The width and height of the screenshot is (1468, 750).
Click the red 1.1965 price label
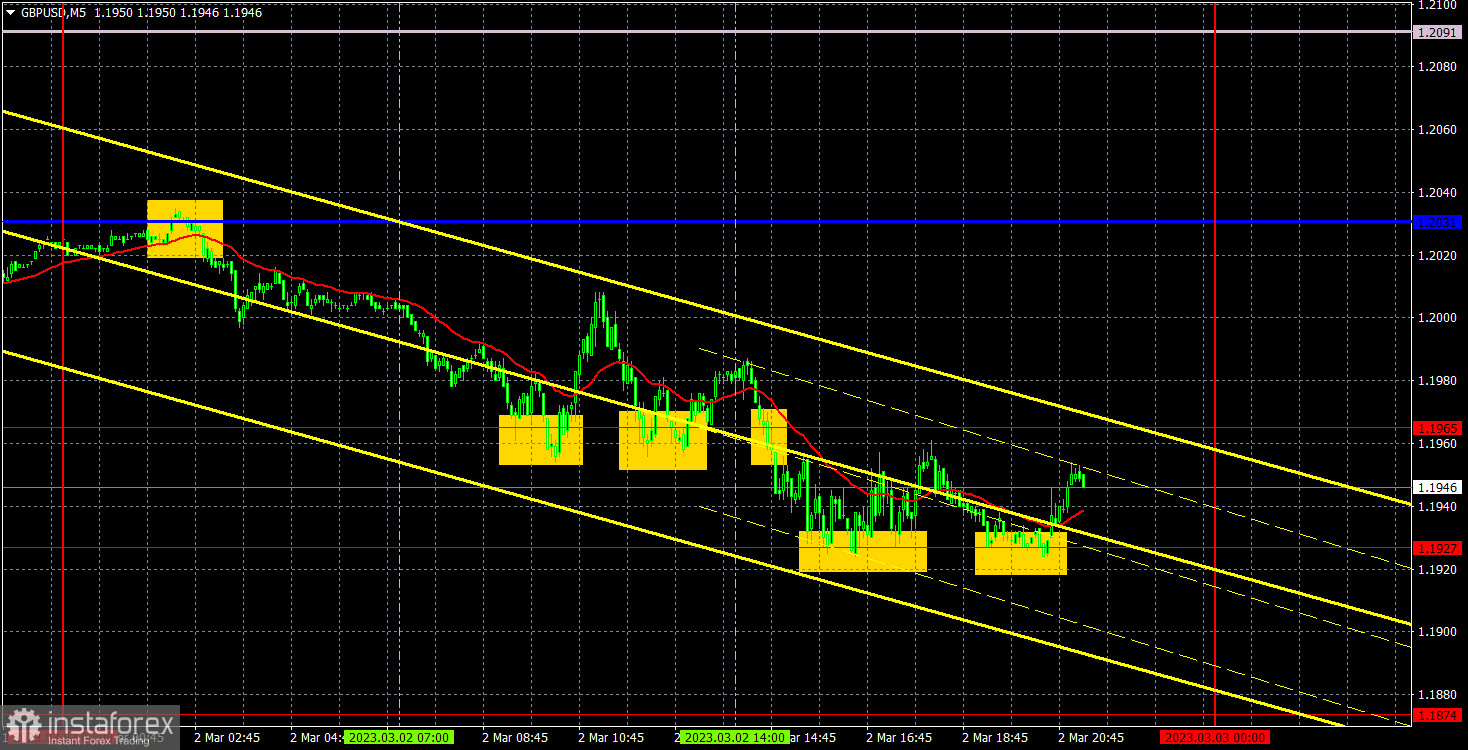tap(1439, 428)
